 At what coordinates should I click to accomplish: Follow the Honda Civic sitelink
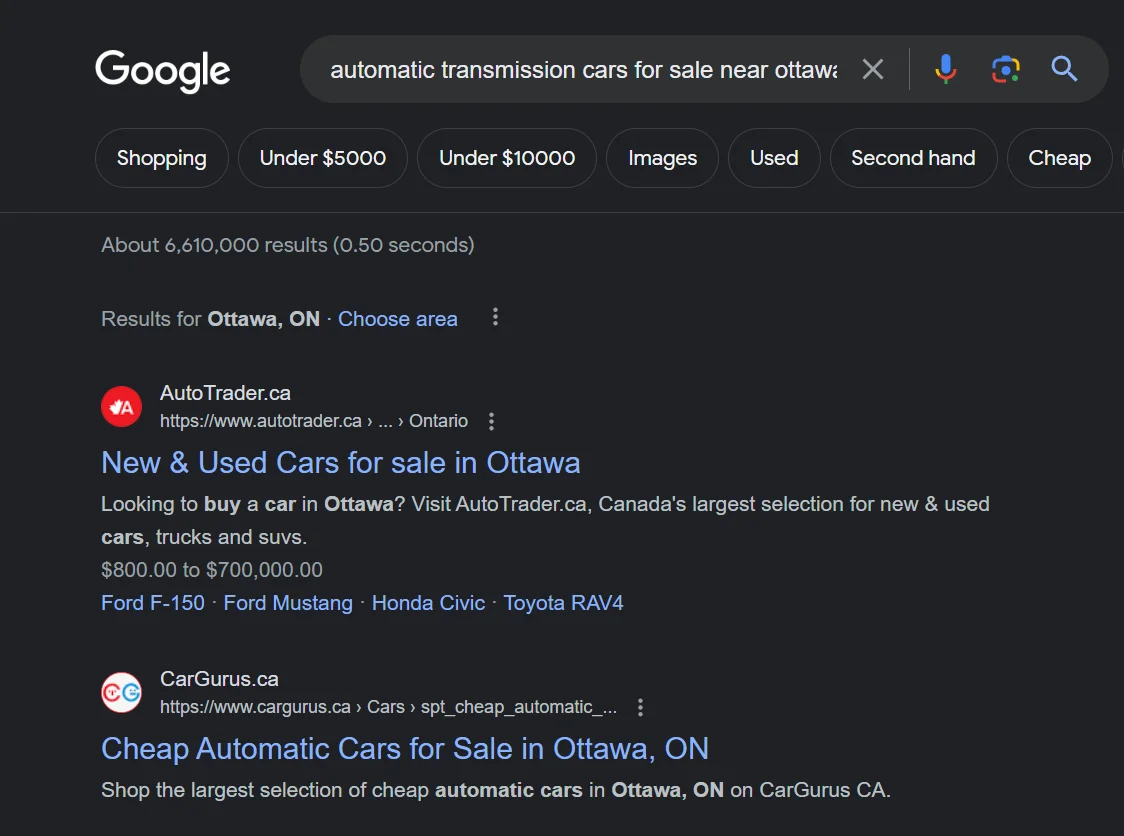coord(428,603)
